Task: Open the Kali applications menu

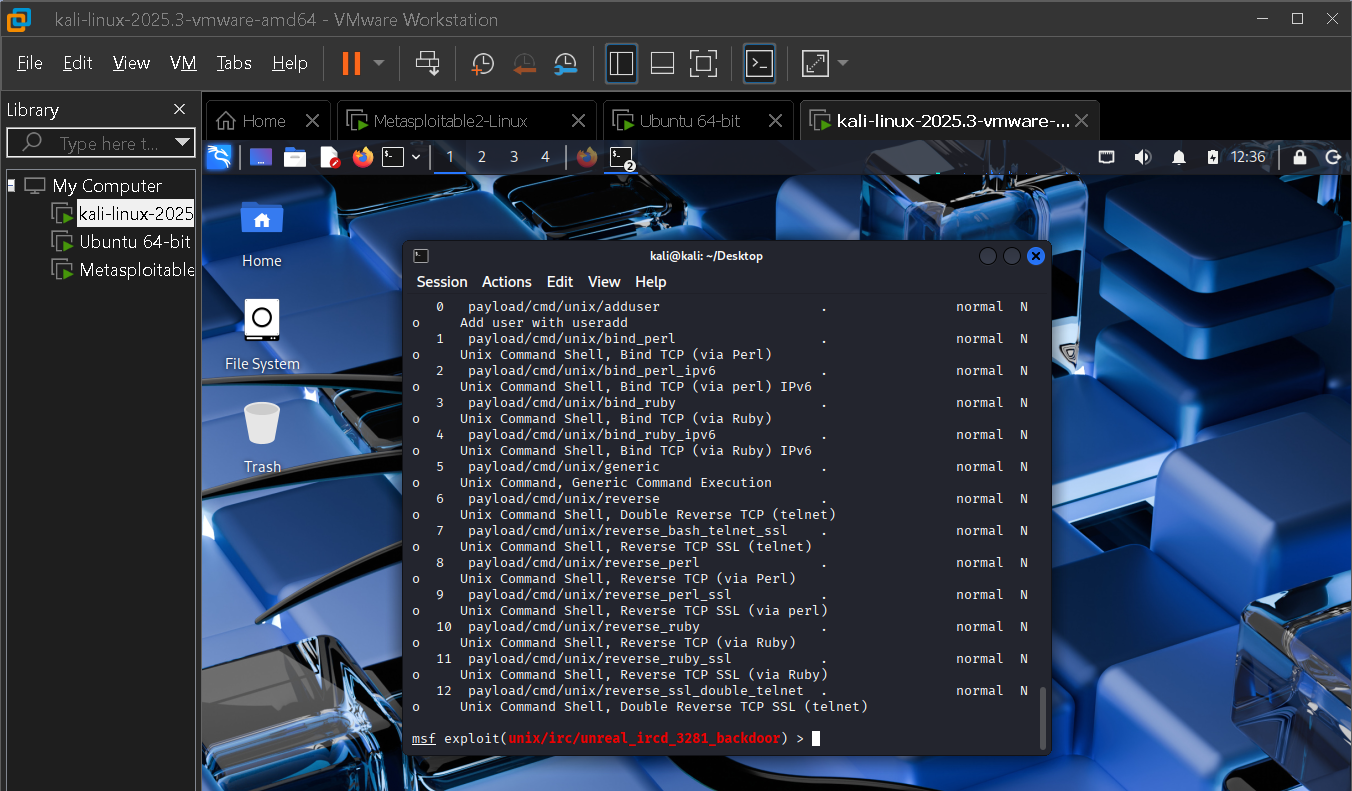Action: (x=219, y=157)
